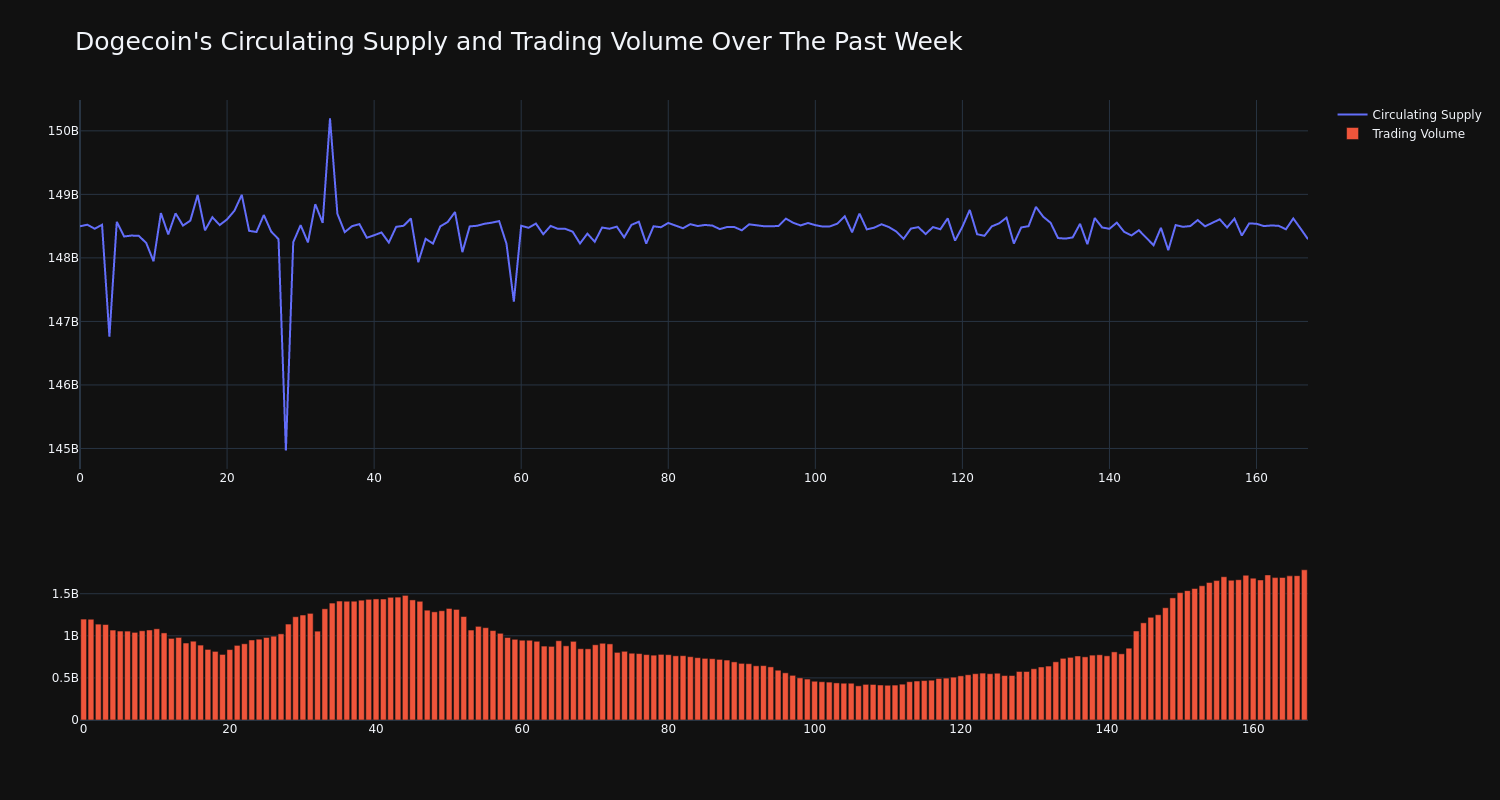Click x-axis tick 100 on the supply chart
Screen dimensions: 1500x800
pyautogui.click(x=815, y=478)
